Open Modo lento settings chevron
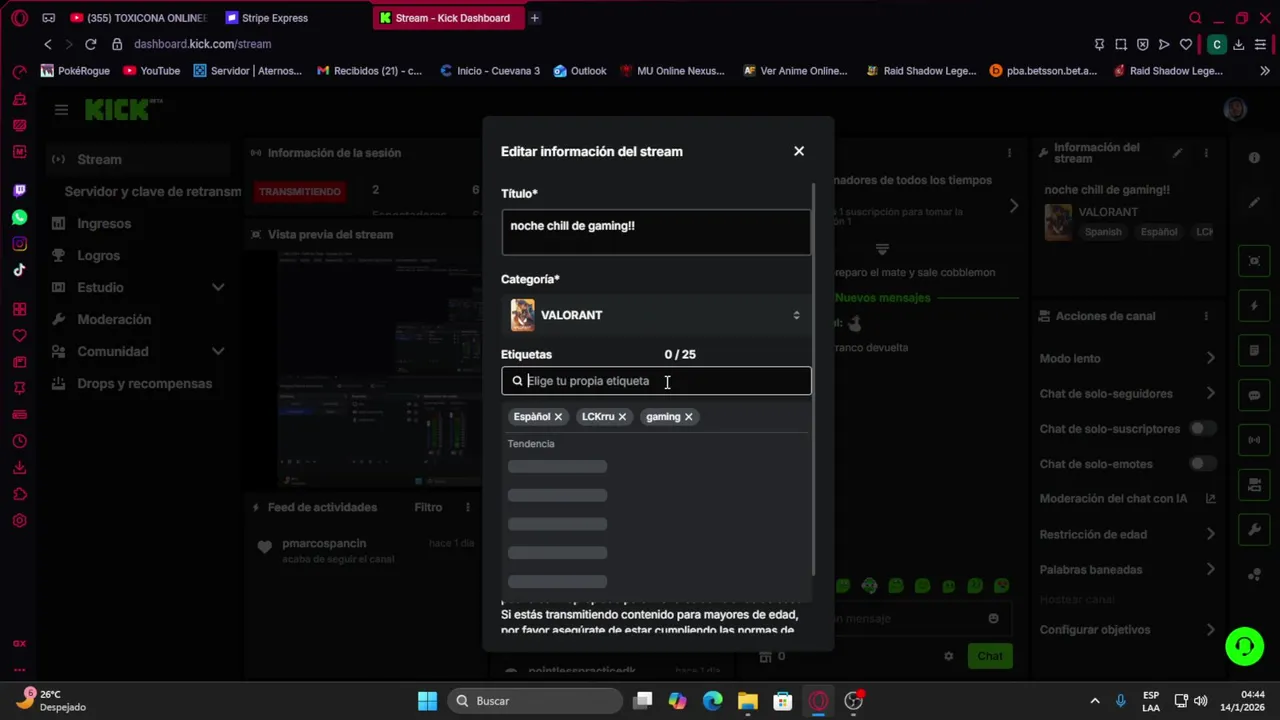 (1210, 358)
